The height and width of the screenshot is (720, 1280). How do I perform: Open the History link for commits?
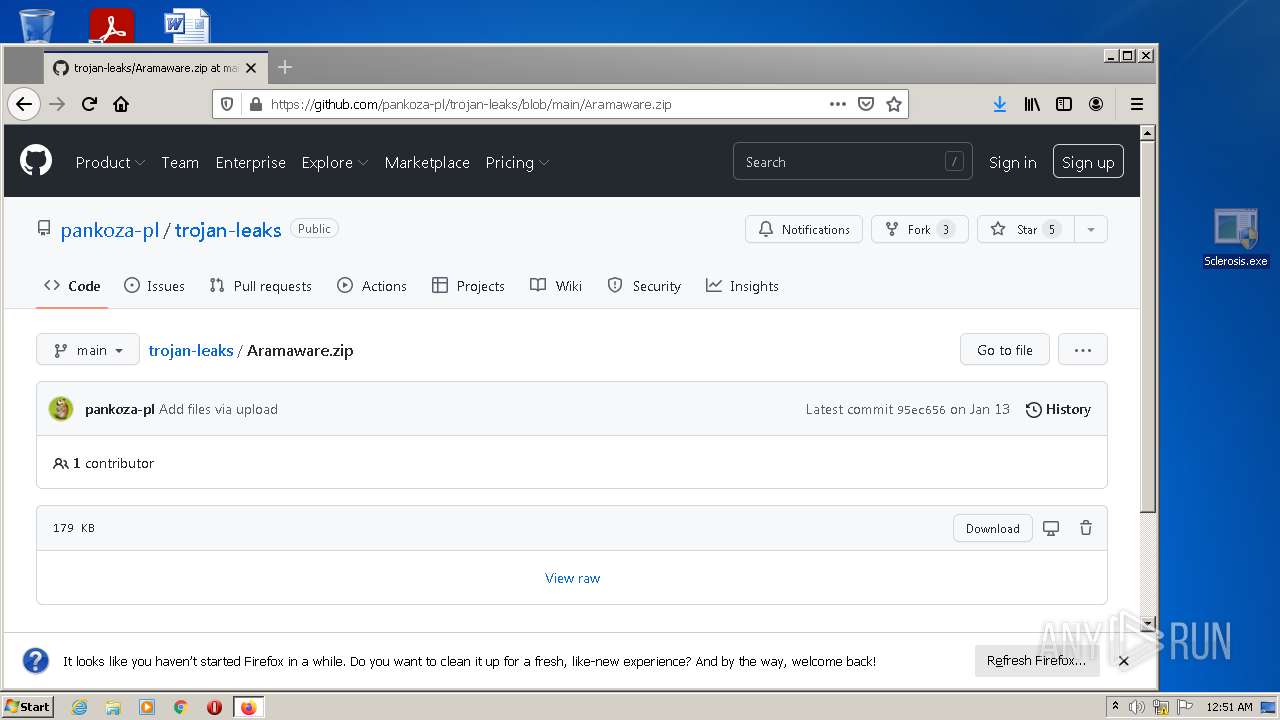tap(1058, 409)
